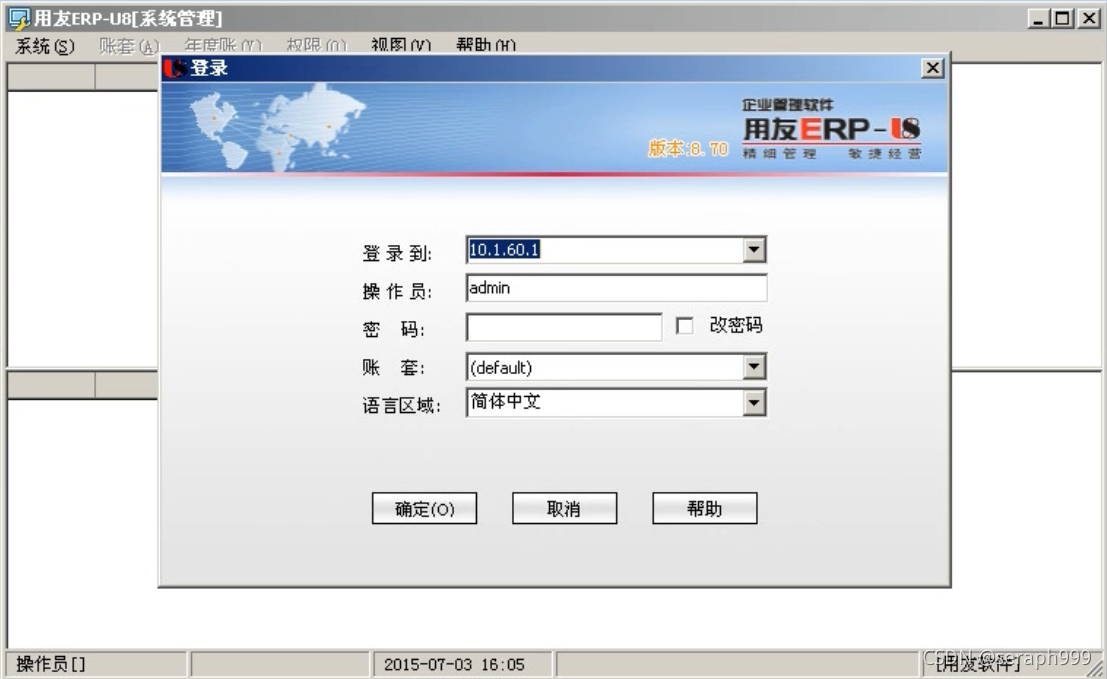This screenshot has height=679, width=1107.
Task: Close the 登录 dialog with X
Action: 933,68
